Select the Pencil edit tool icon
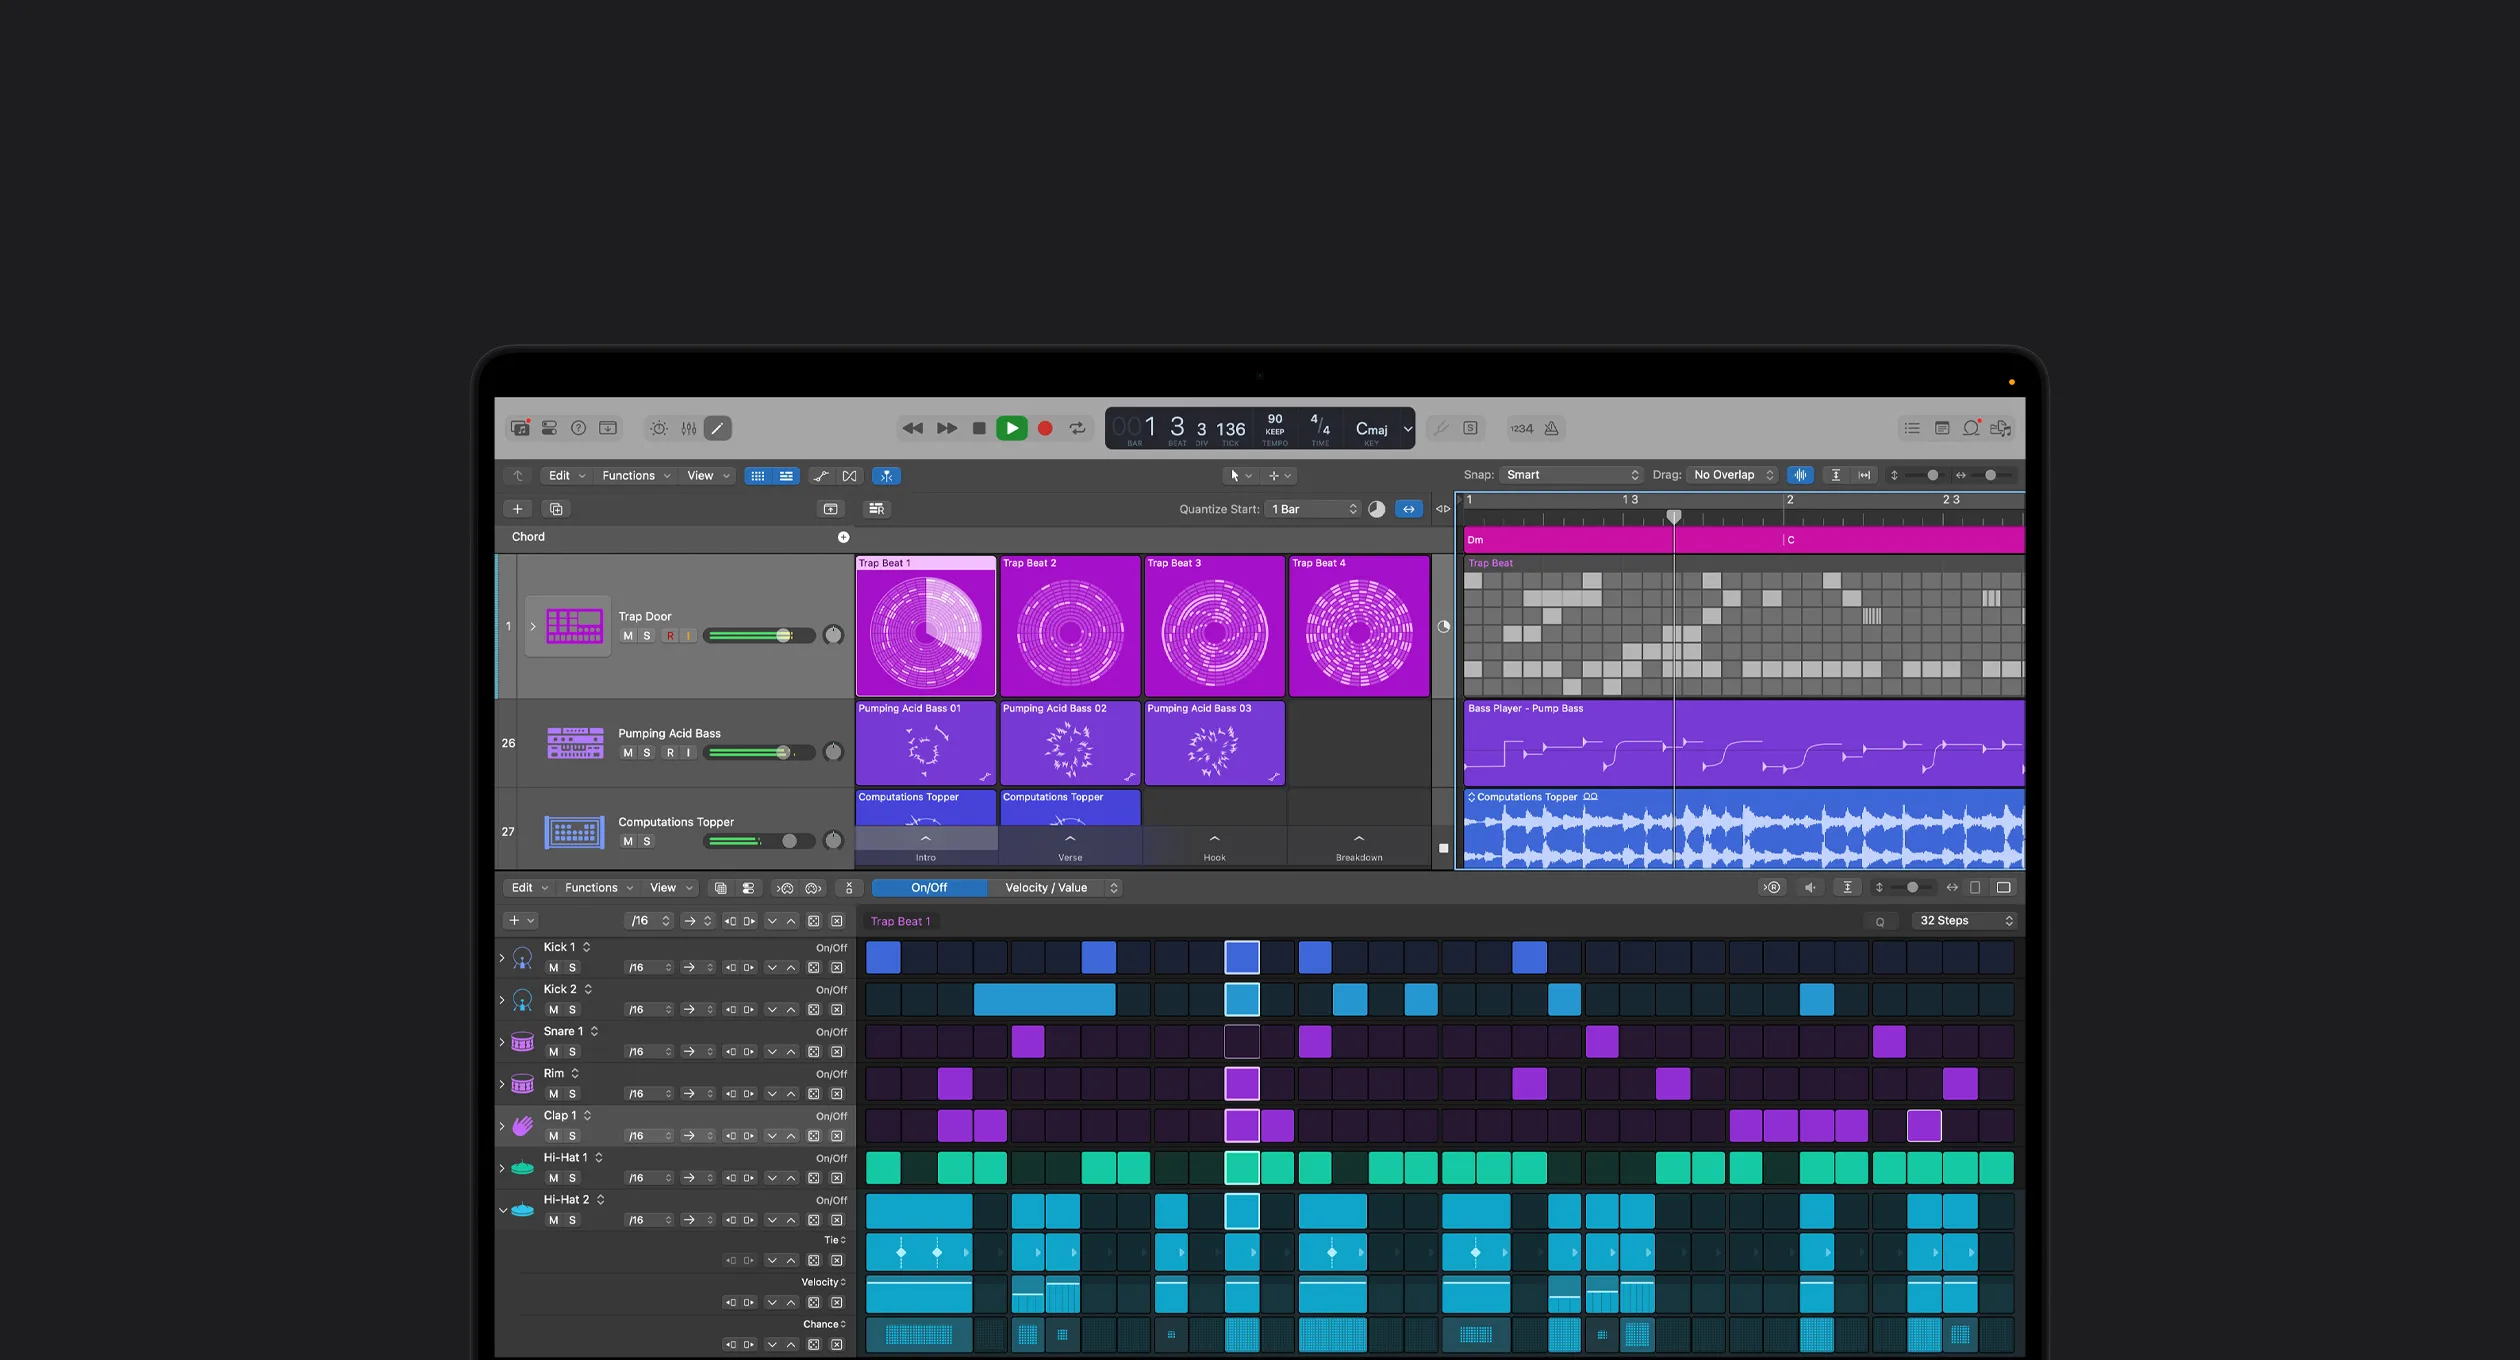The image size is (2520, 1360). (x=718, y=428)
